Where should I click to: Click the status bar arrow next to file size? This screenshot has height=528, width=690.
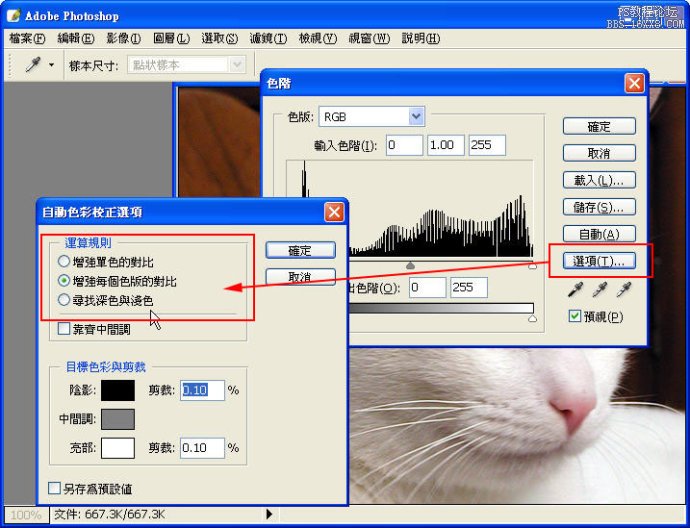(x=268, y=514)
